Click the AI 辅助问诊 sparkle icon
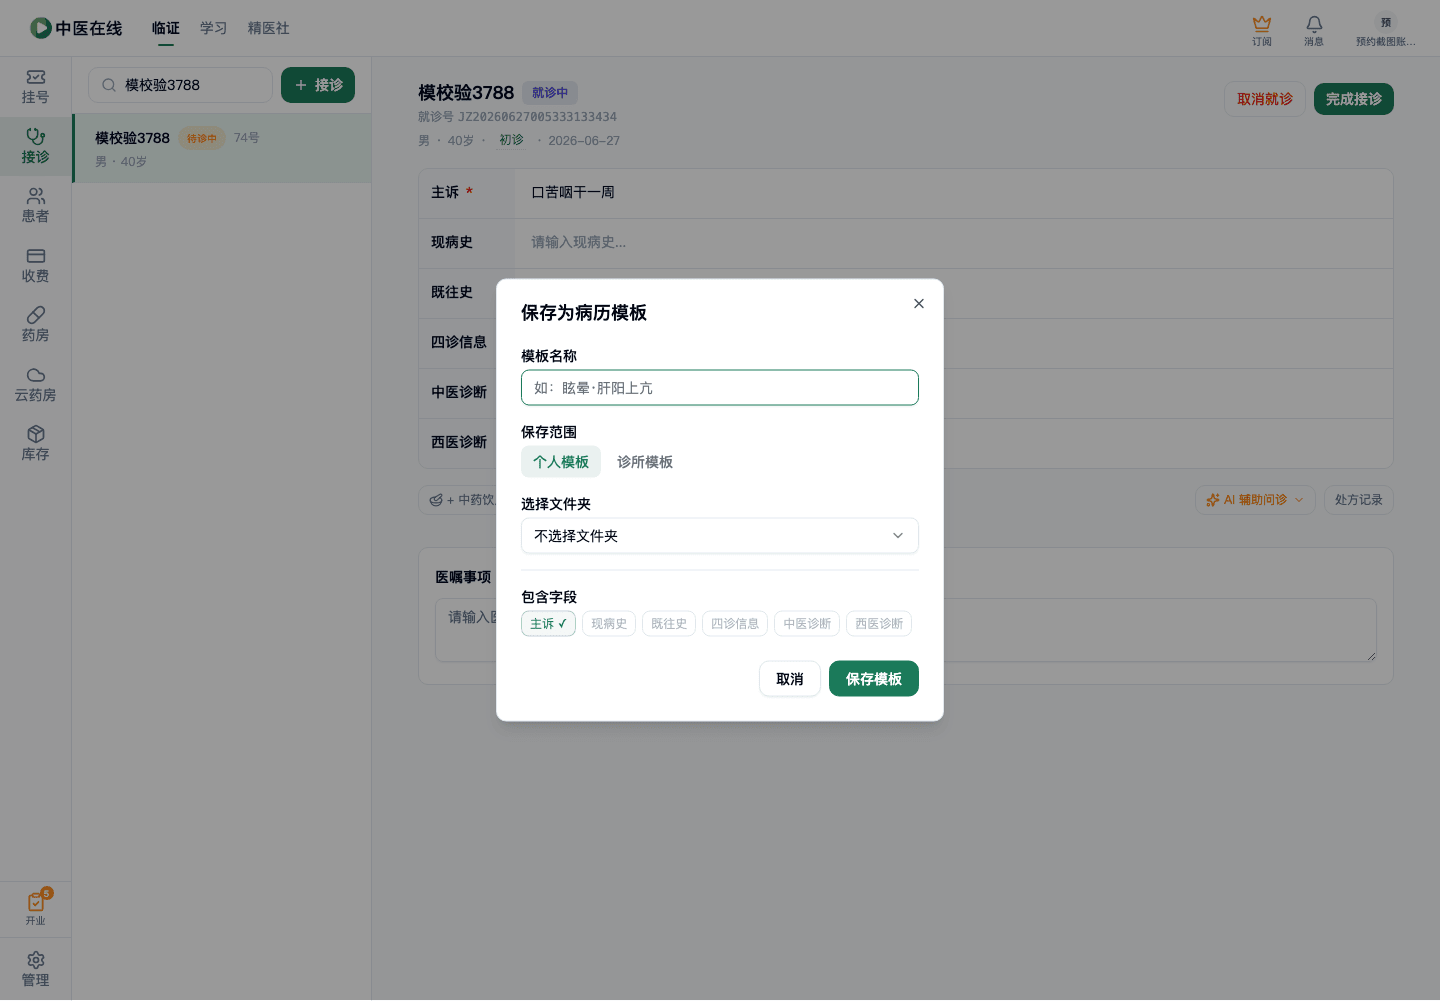The image size is (1440, 1001). point(1213,500)
